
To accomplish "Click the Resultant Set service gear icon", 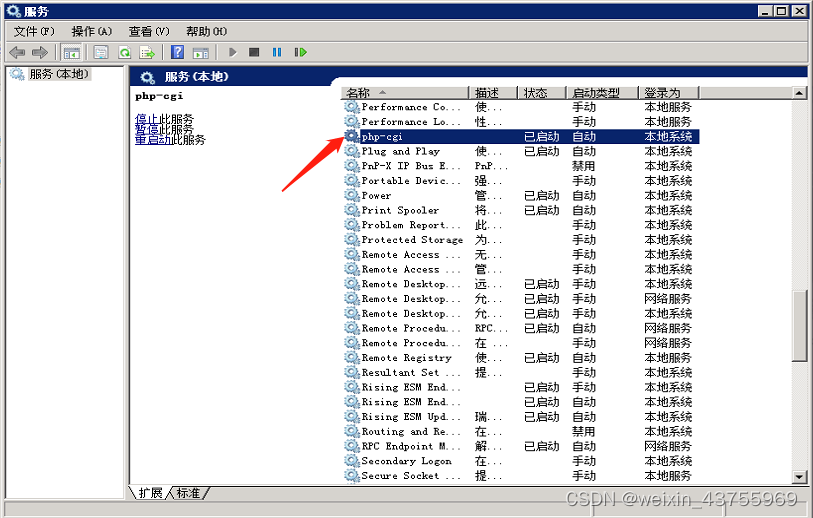I will point(352,372).
